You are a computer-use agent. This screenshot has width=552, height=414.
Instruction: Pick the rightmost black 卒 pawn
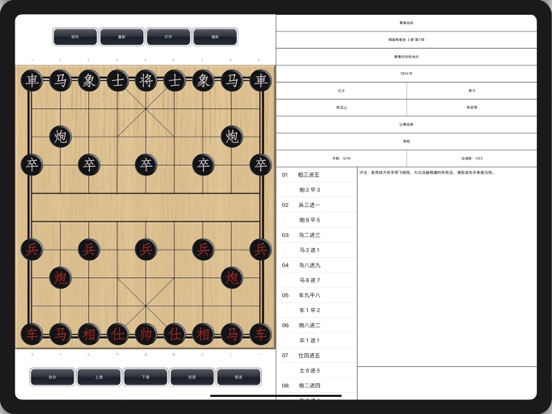[261, 165]
